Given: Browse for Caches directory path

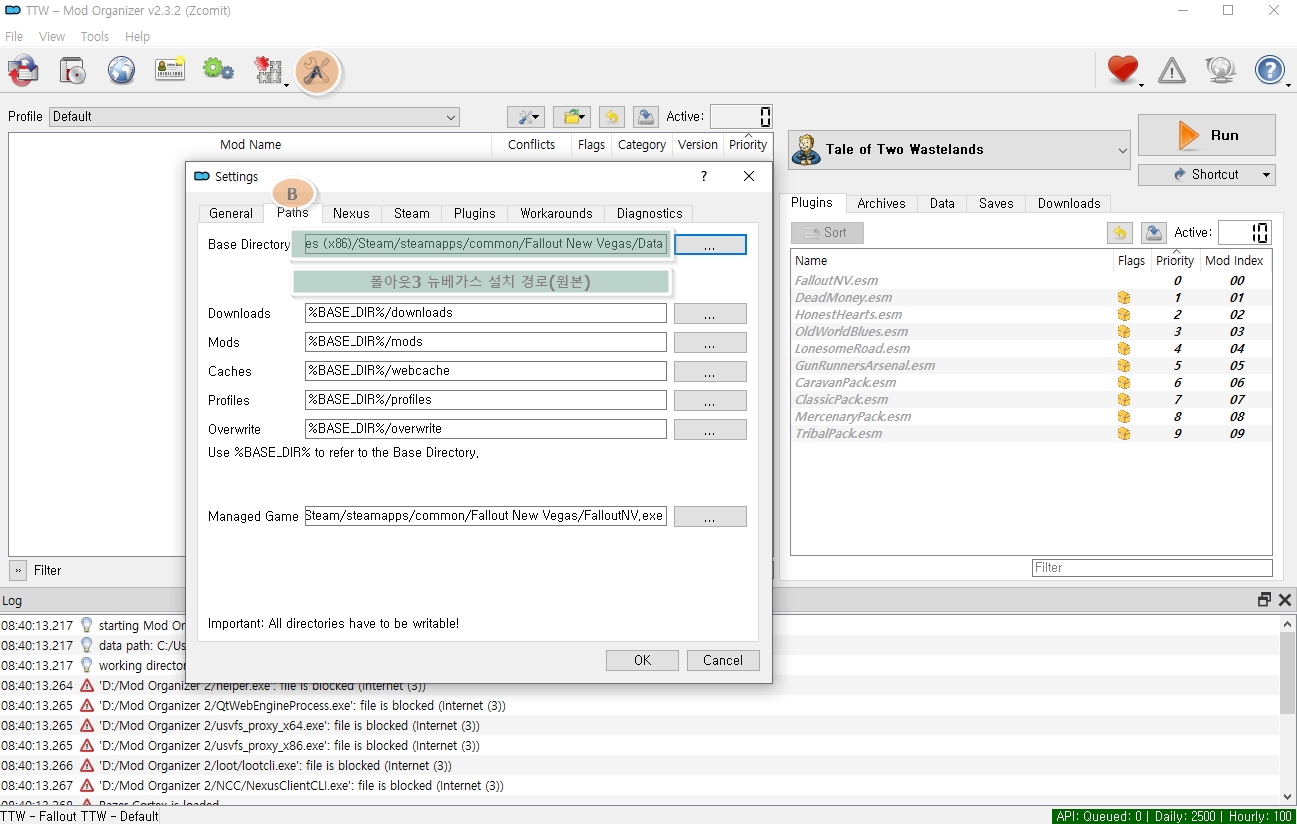Looking at the screenshot, I should (710, 372).
